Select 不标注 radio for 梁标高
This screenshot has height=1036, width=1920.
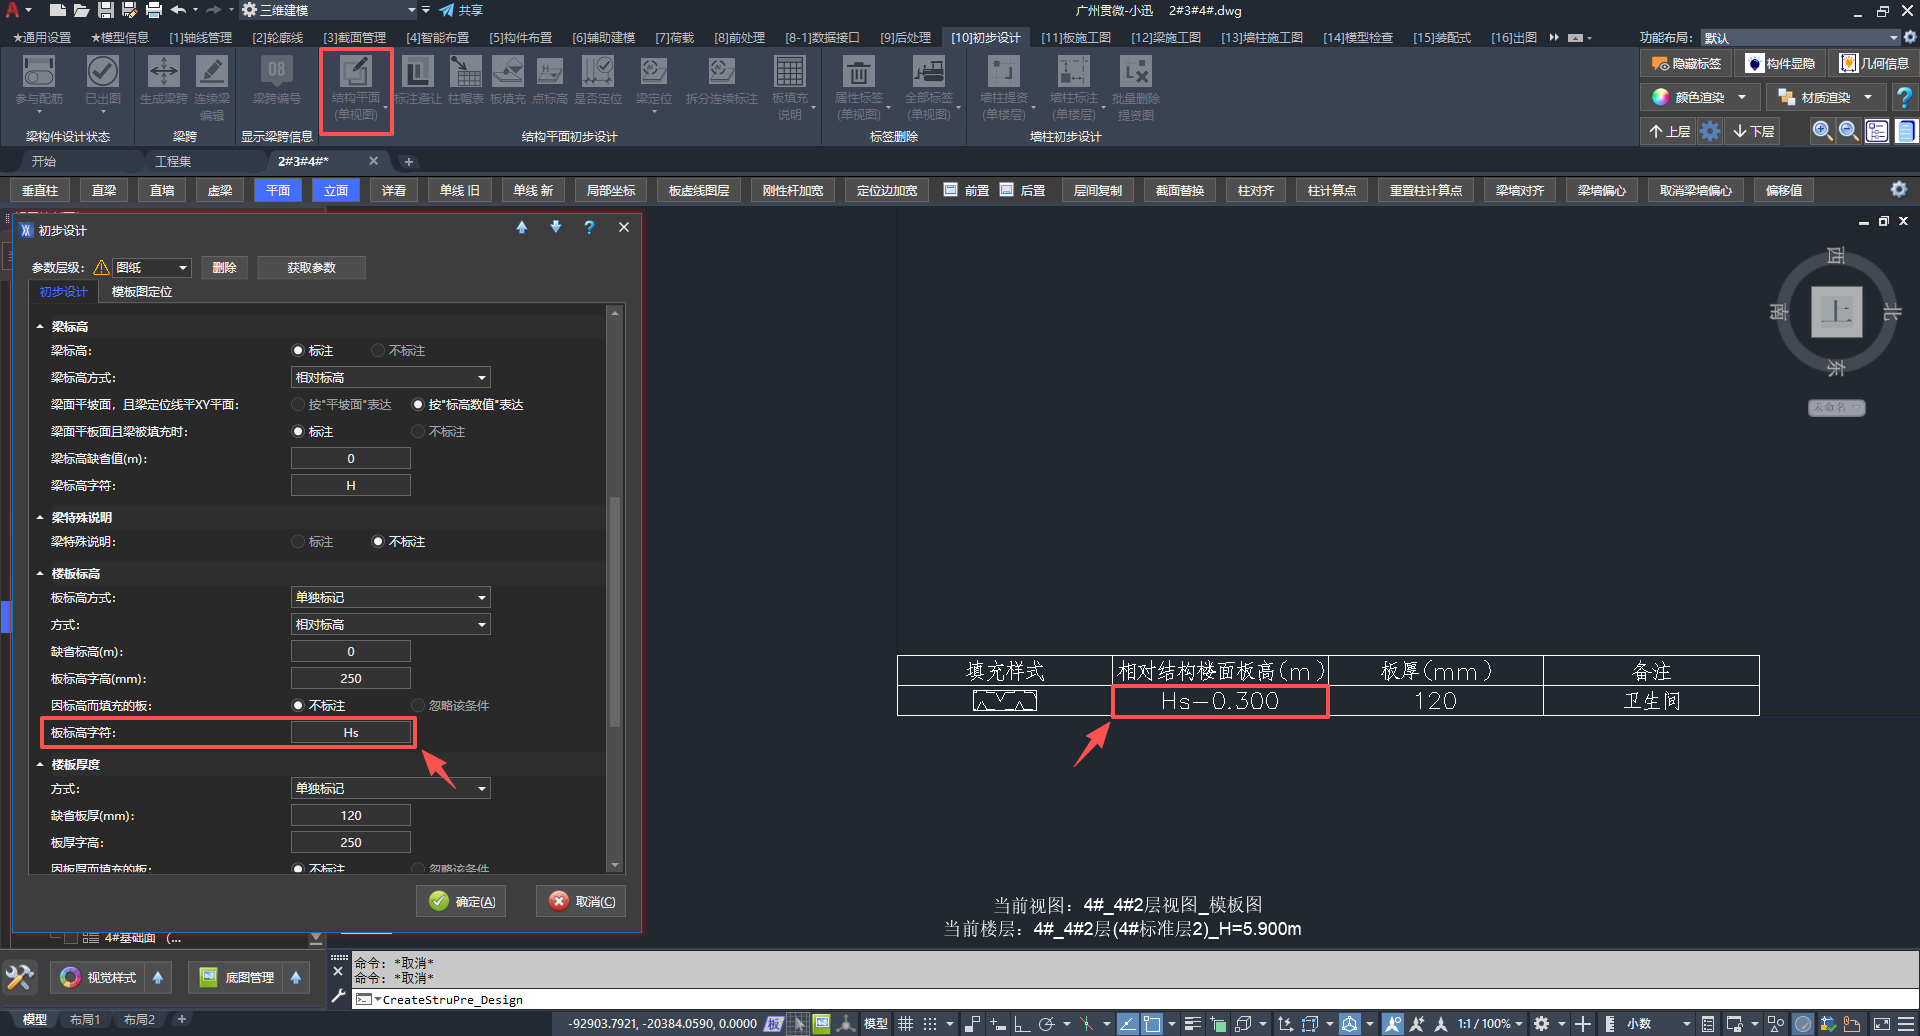pos(378,351)
